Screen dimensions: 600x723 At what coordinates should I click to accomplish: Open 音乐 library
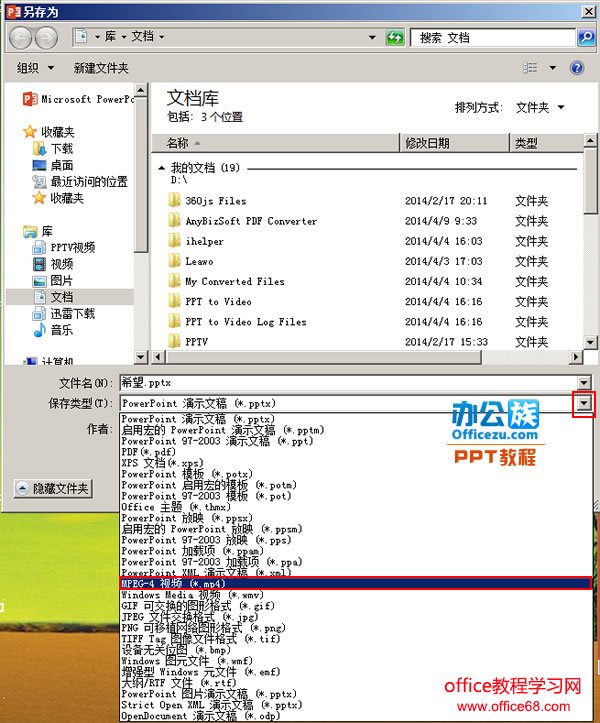[53, 330]
